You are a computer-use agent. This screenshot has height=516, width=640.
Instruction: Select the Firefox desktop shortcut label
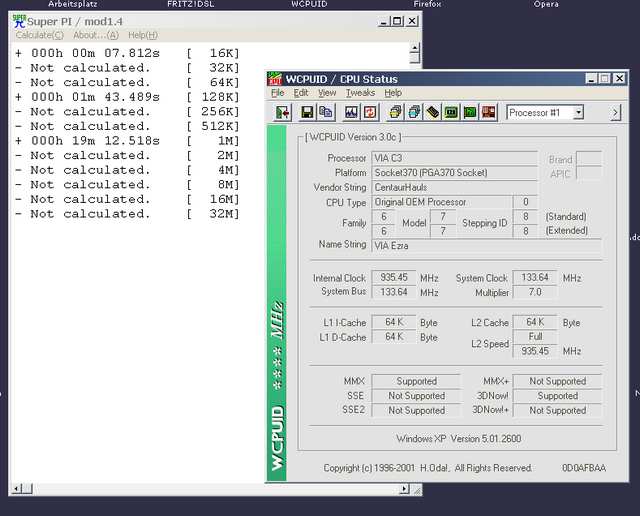(427, 4)
